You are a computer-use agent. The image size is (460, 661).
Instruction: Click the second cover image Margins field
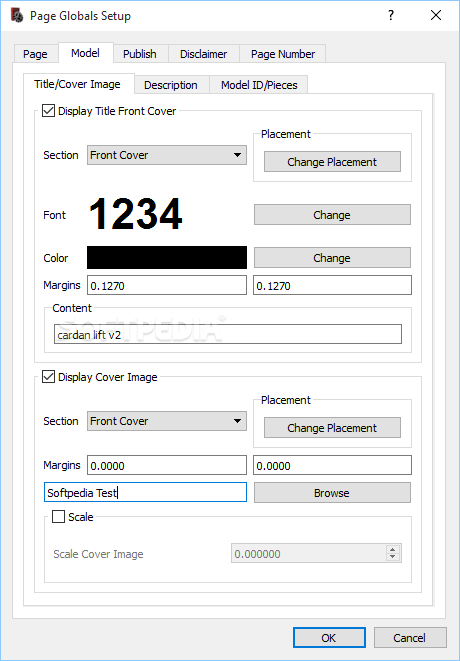332,465
